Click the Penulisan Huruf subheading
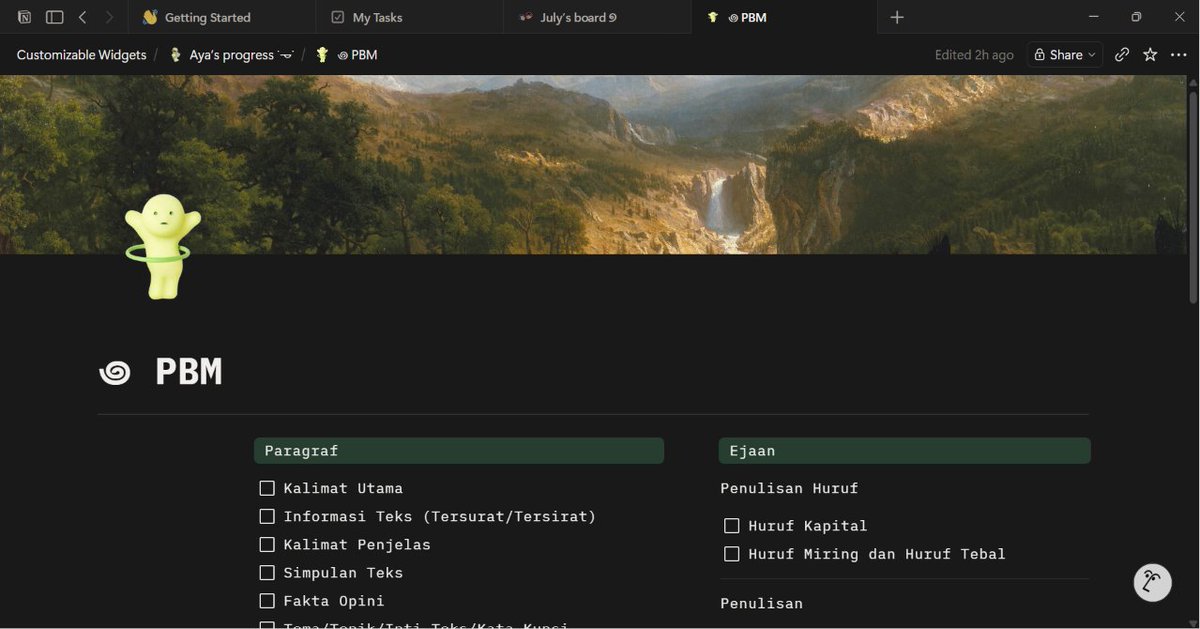 pyautogui.click(x=789, y=488)
